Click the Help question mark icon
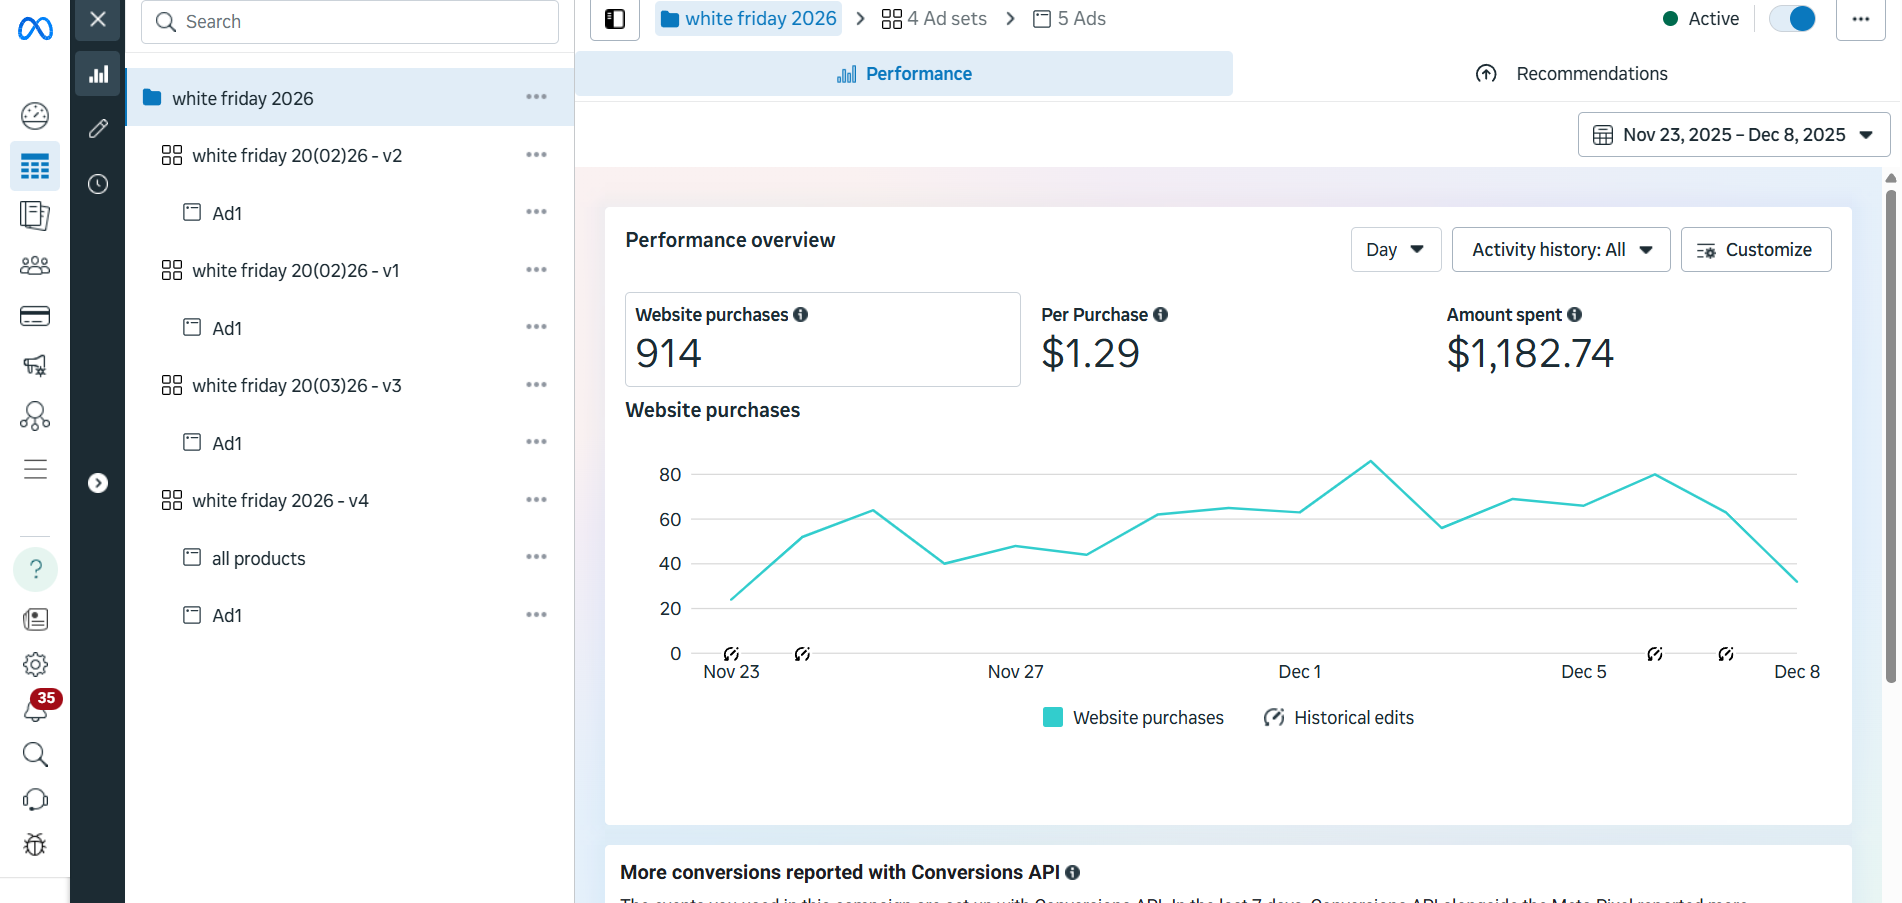 pyautogui.click(x=35, y=570)
